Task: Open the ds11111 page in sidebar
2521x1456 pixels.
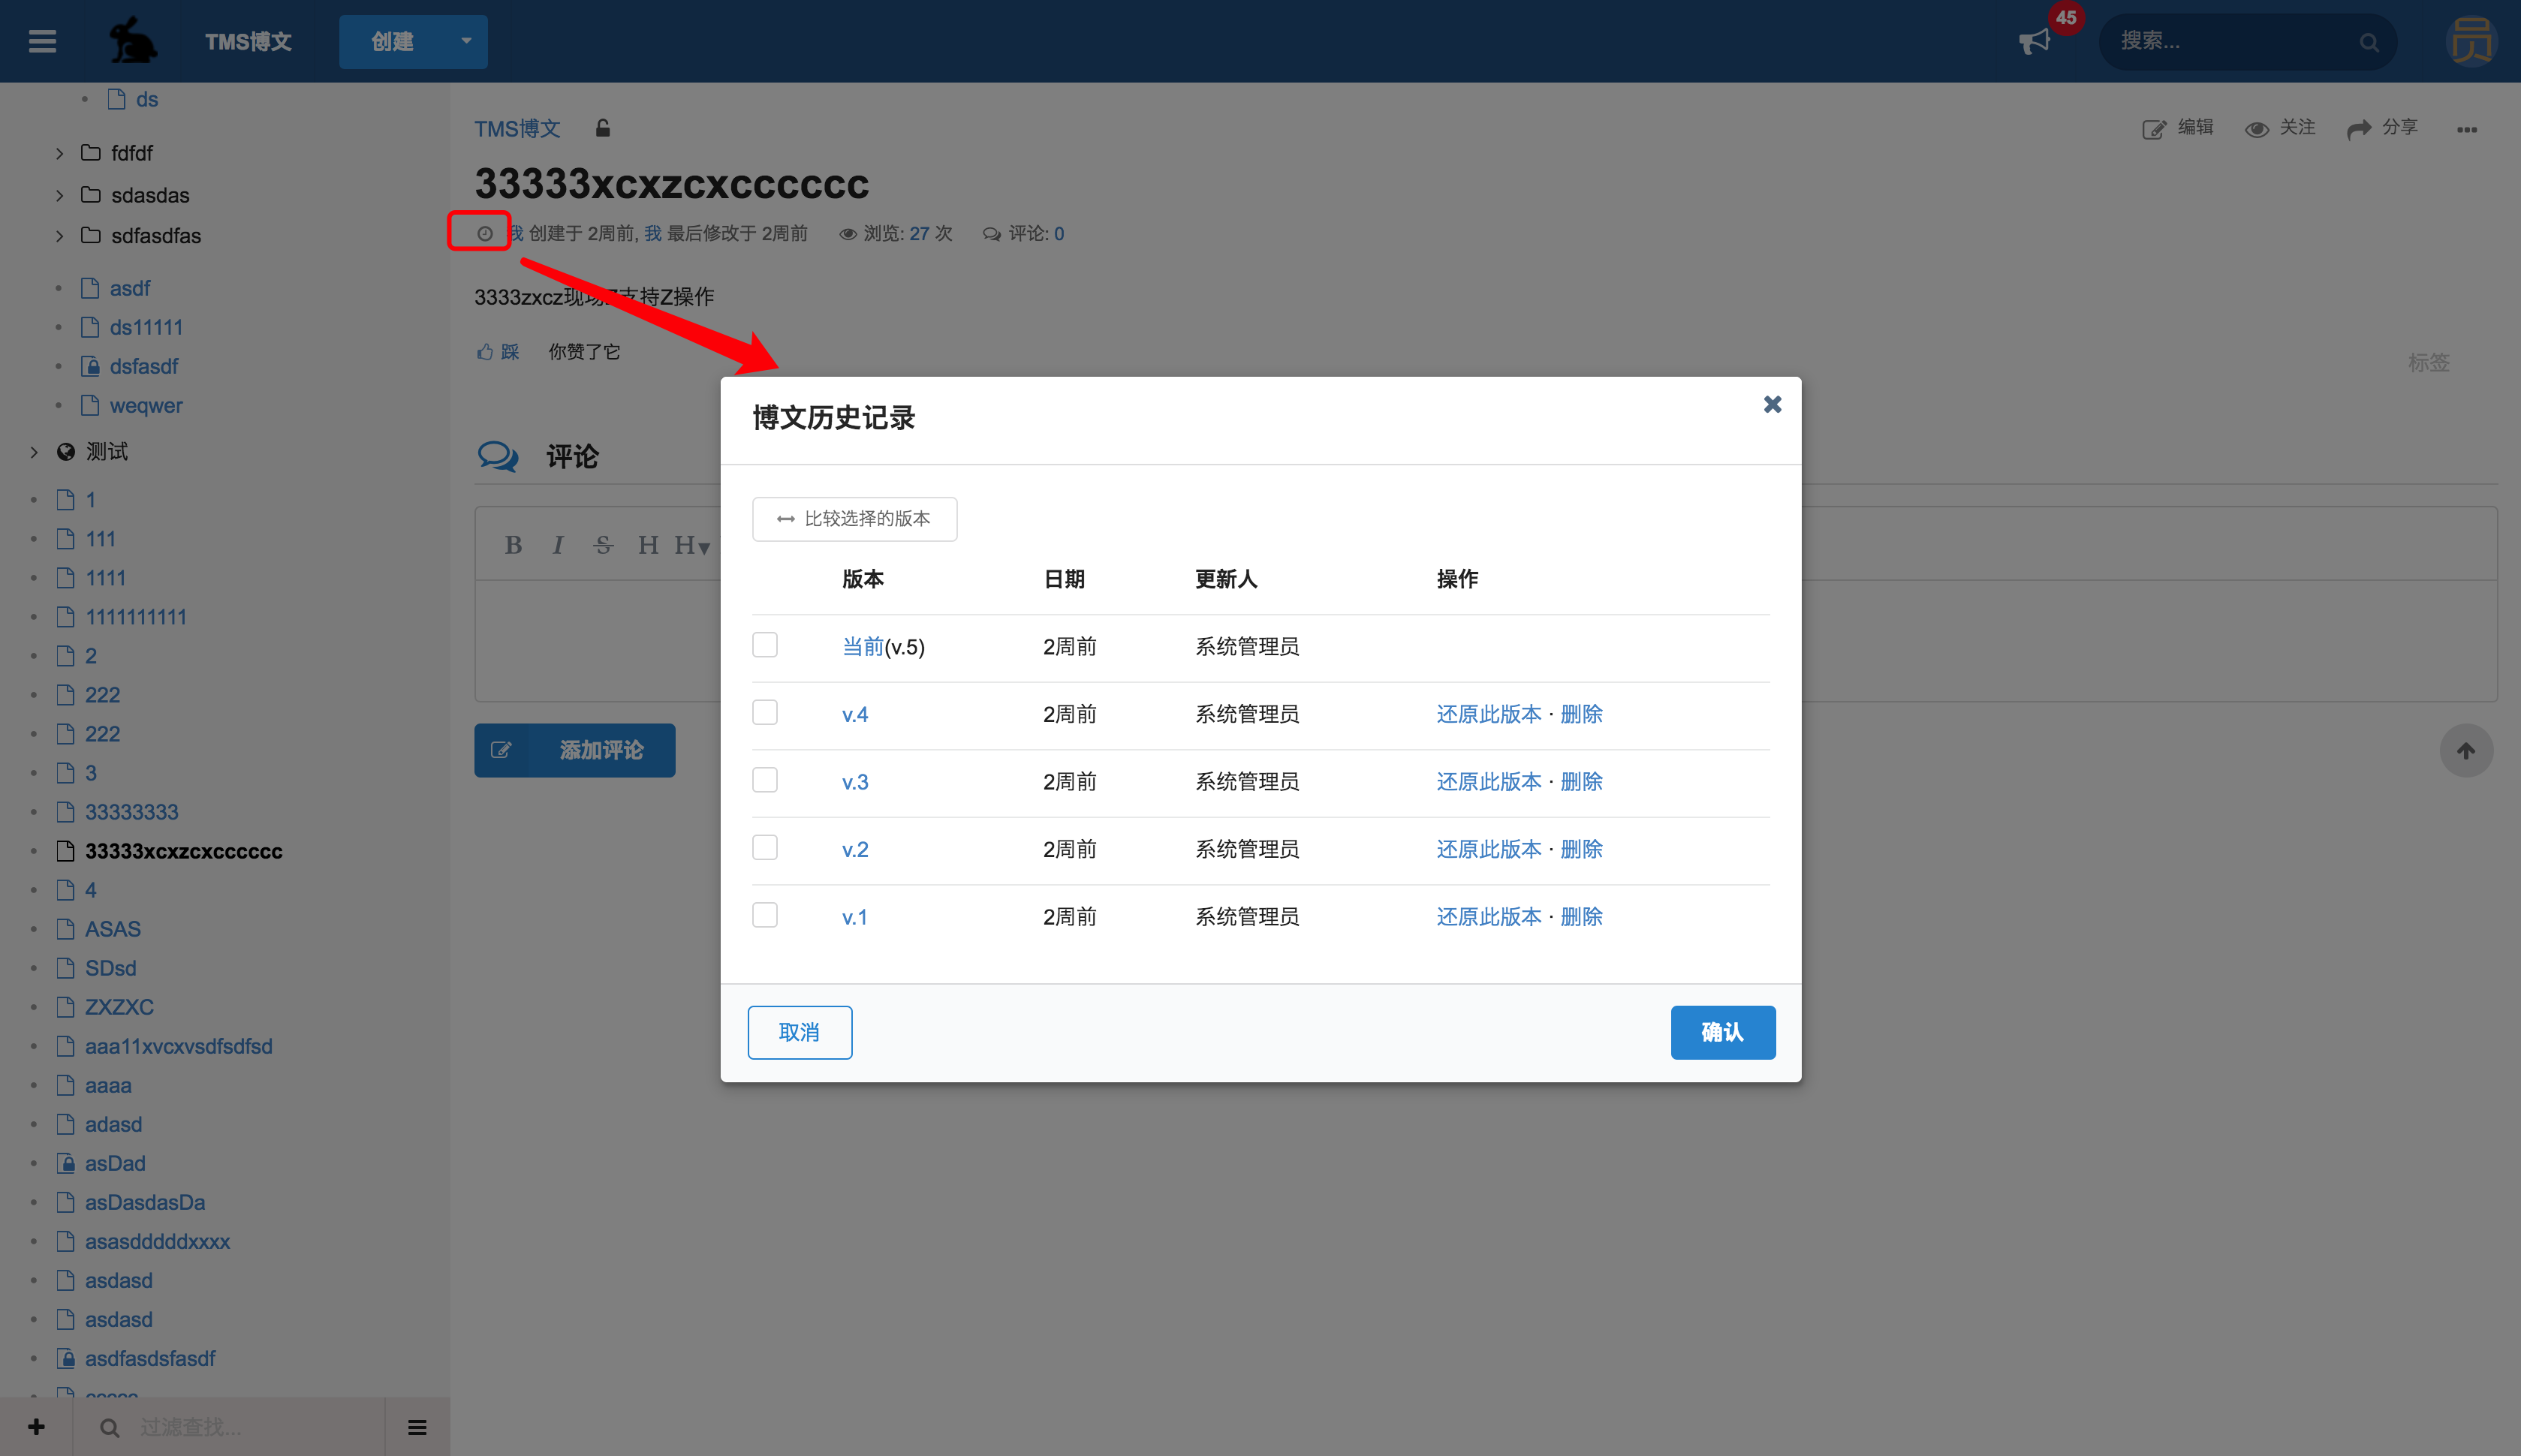Action: click(146, 327)
